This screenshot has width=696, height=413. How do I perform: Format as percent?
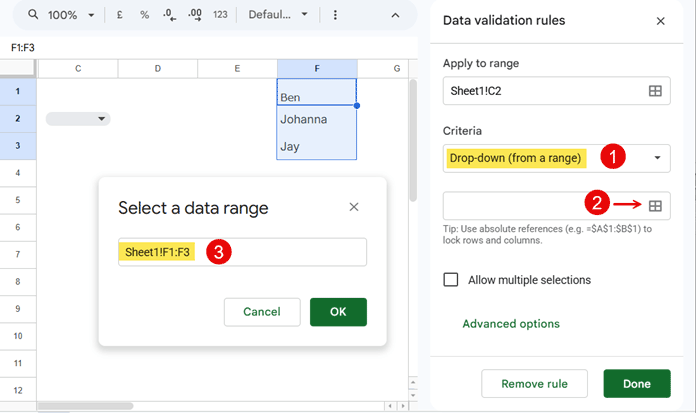[x=144, y=15]
